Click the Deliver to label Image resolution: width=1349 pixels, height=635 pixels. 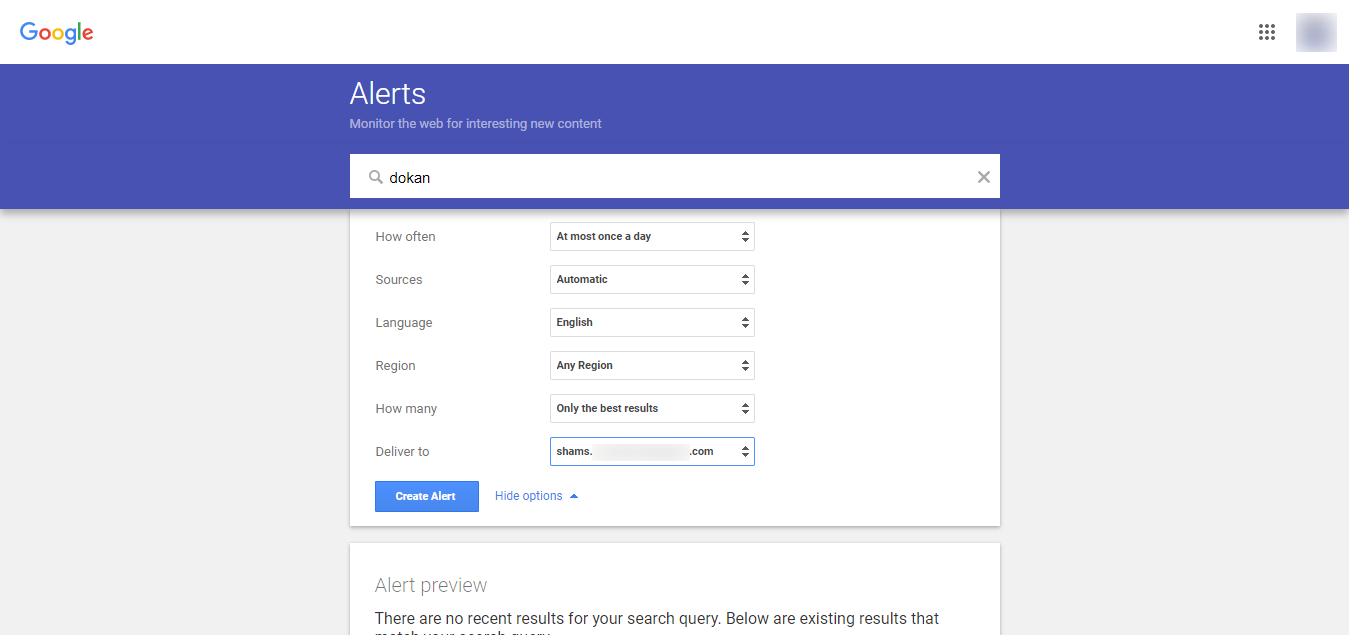point(402,452)
